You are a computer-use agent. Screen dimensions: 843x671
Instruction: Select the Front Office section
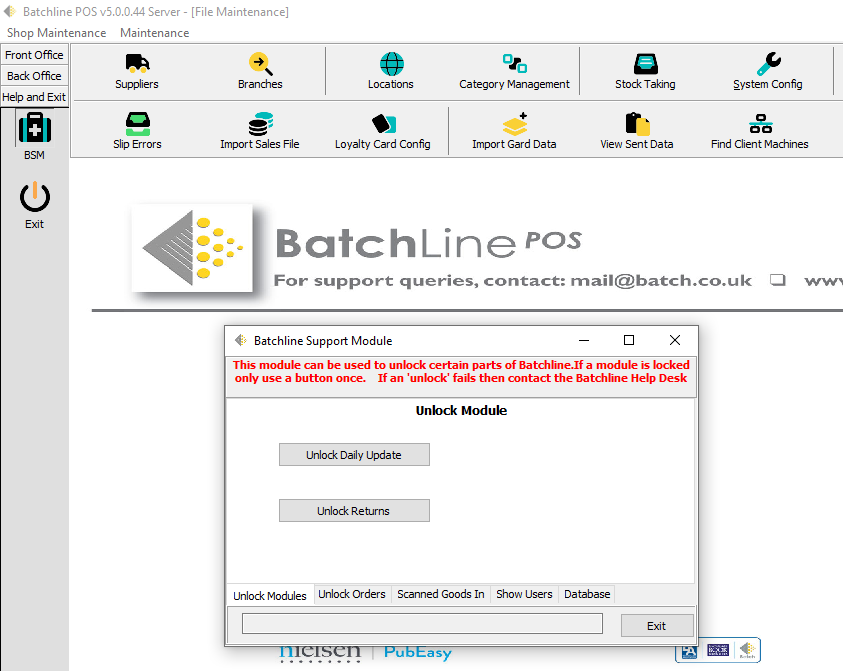(34, 55)
